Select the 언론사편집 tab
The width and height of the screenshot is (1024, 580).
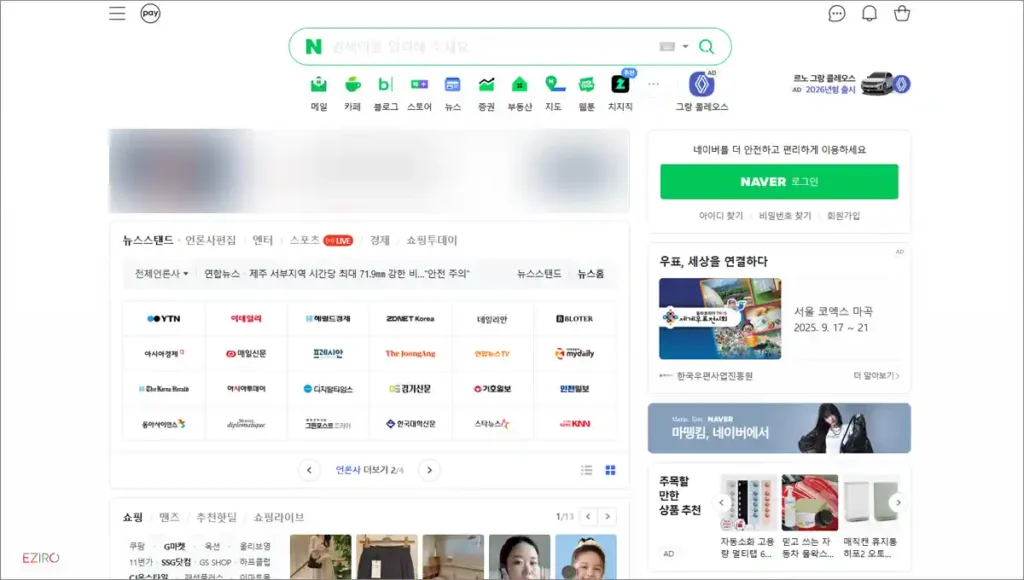pyautogui.click(x=210, y=240)
